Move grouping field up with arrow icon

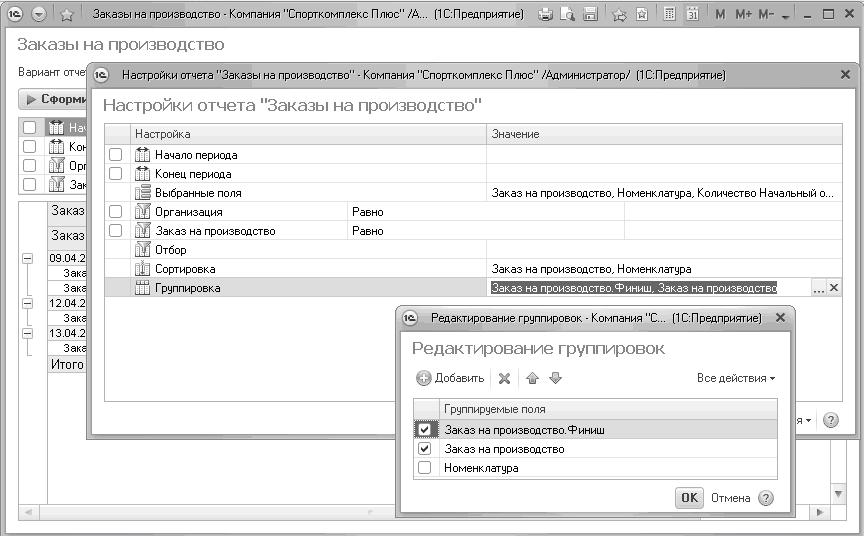[532, 378]
